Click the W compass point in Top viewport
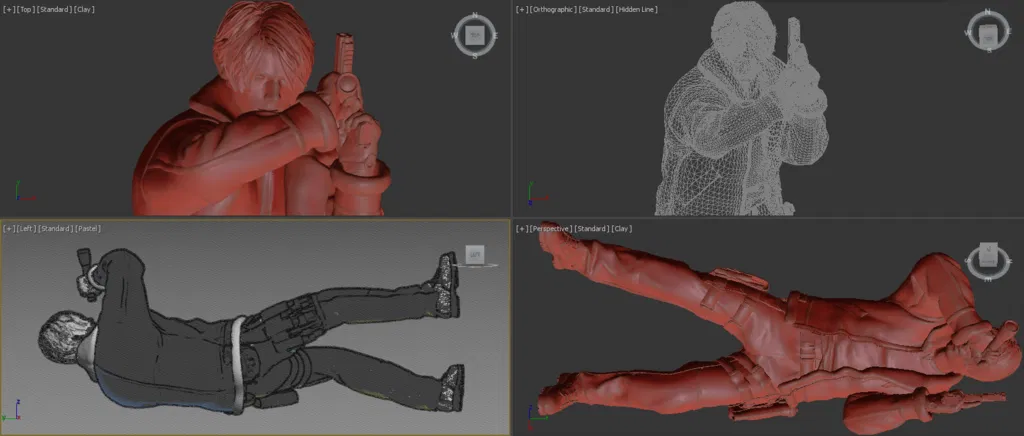Image resolution: width=1024 pixels, height=436 pixels. (x=455, y=35)
